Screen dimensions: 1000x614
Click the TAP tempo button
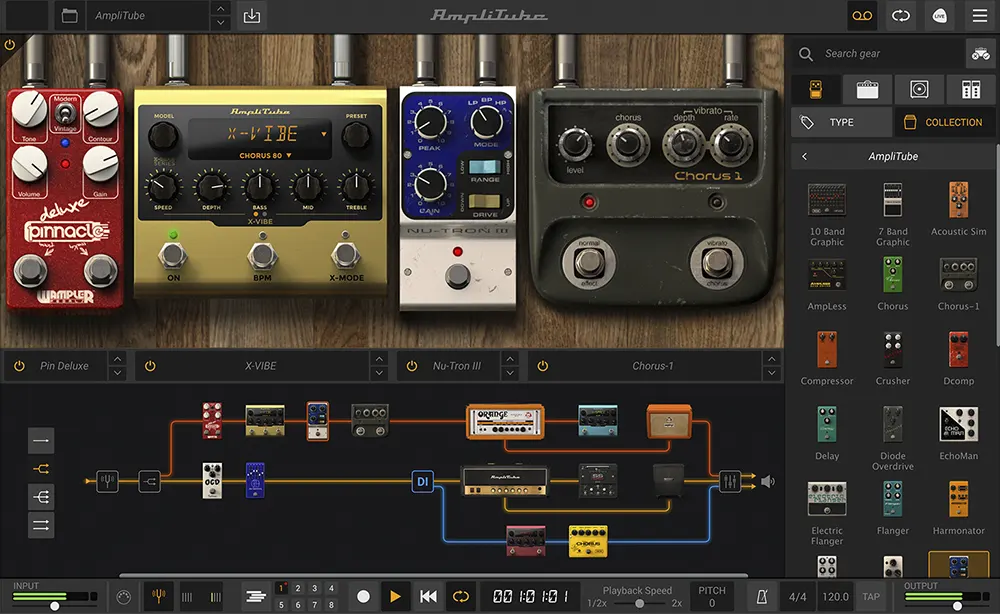pyautogui.click(x=871, y=597)
